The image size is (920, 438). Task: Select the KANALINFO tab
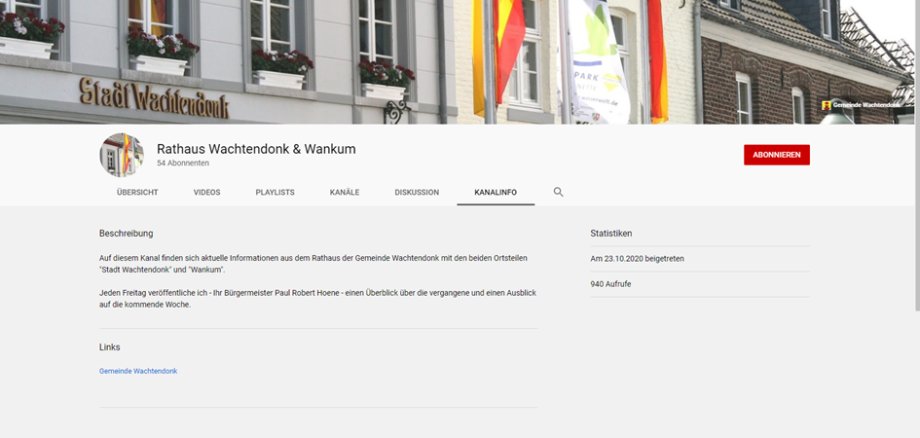coord(496,192)
